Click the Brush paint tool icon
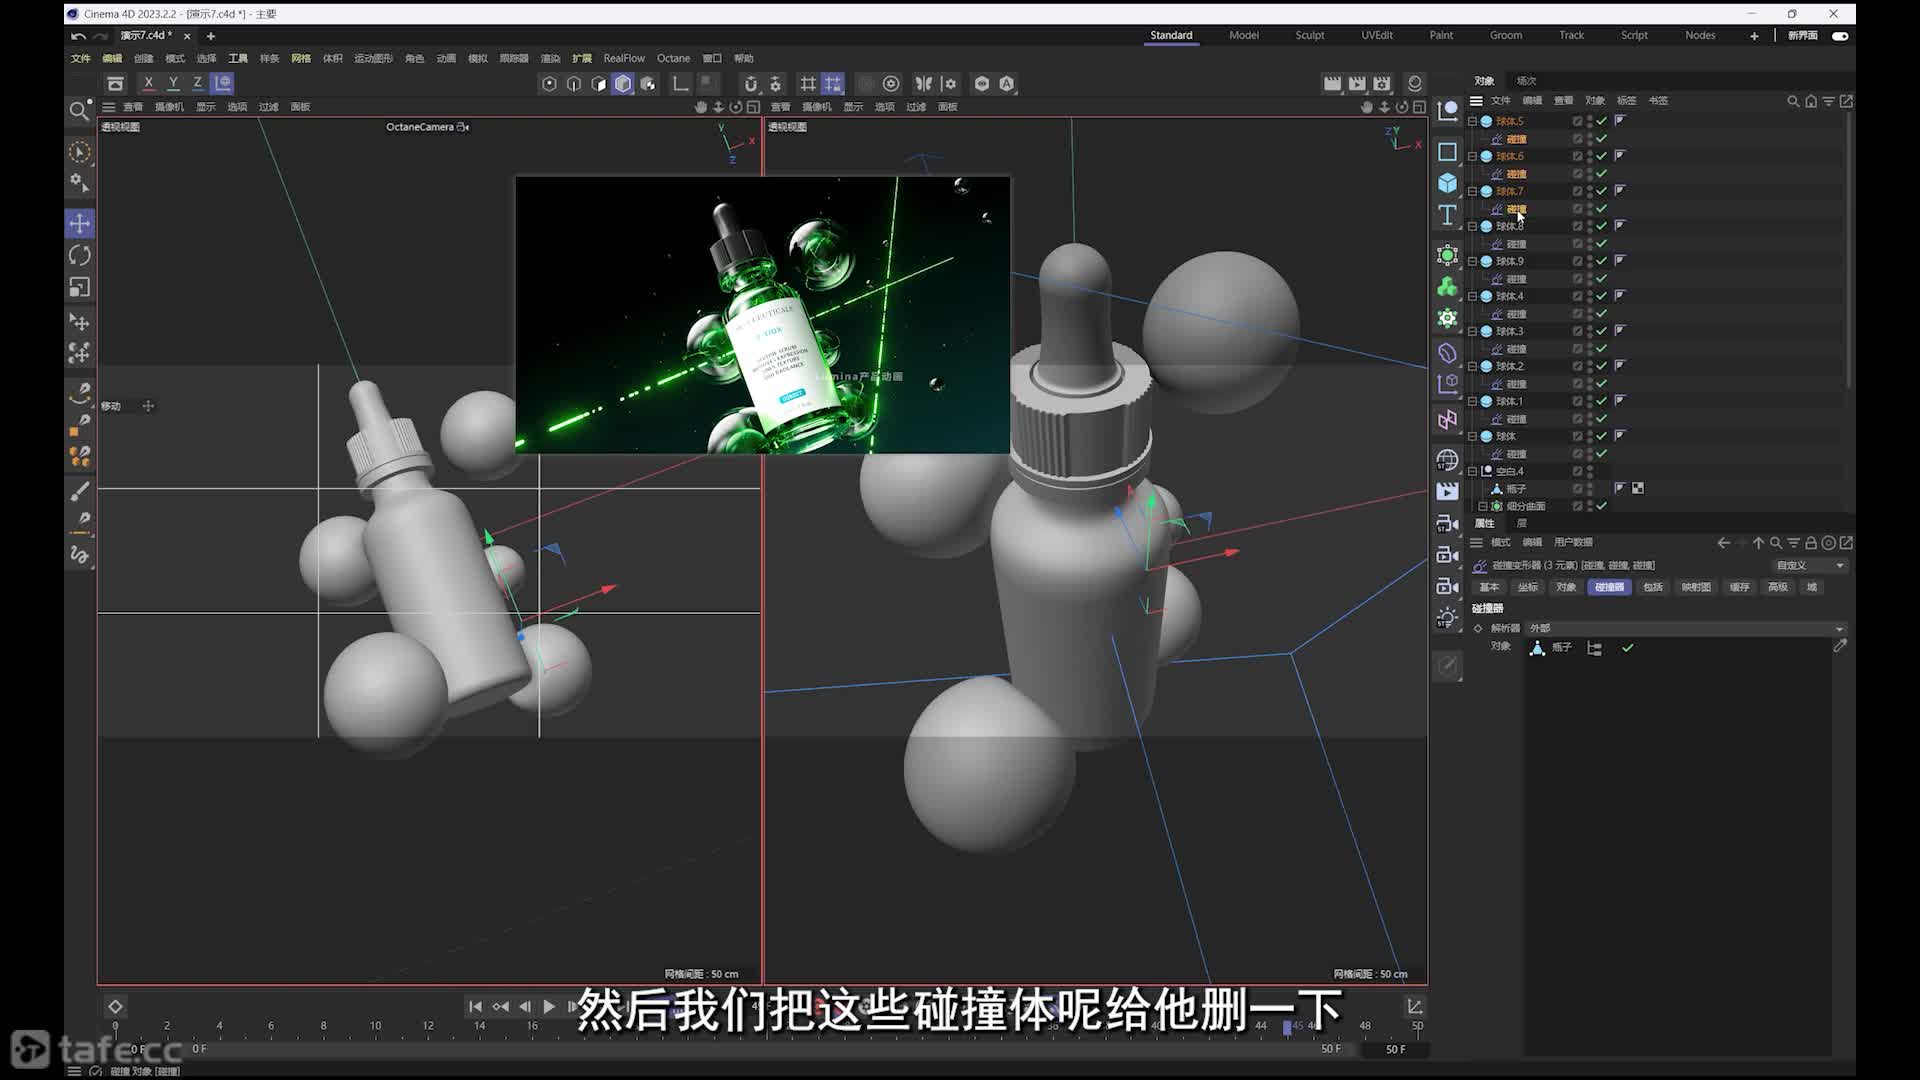This screenshot has width=1920, height=1080. (80, 490)
